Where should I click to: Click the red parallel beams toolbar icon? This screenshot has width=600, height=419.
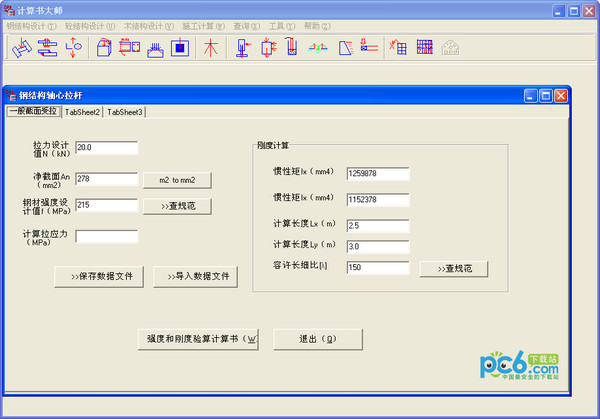[369, 45]
